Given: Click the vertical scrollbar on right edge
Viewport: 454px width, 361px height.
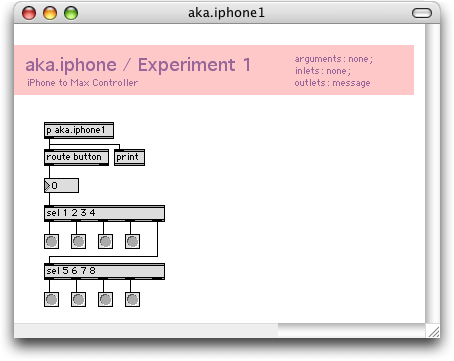Looking at the screenshot, I should point(433,173).
